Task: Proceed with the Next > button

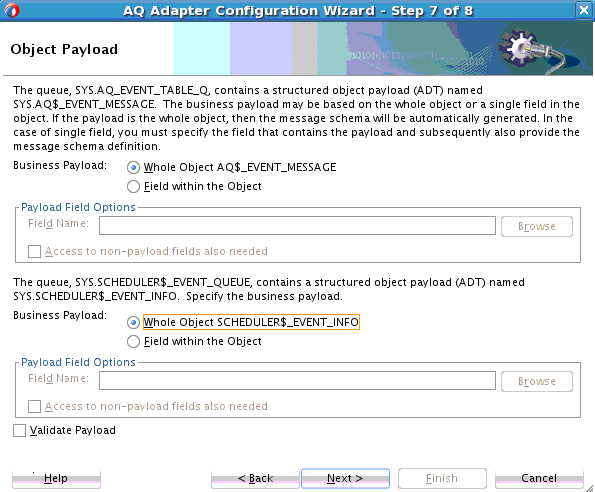Action: click(x=345, y=478)
